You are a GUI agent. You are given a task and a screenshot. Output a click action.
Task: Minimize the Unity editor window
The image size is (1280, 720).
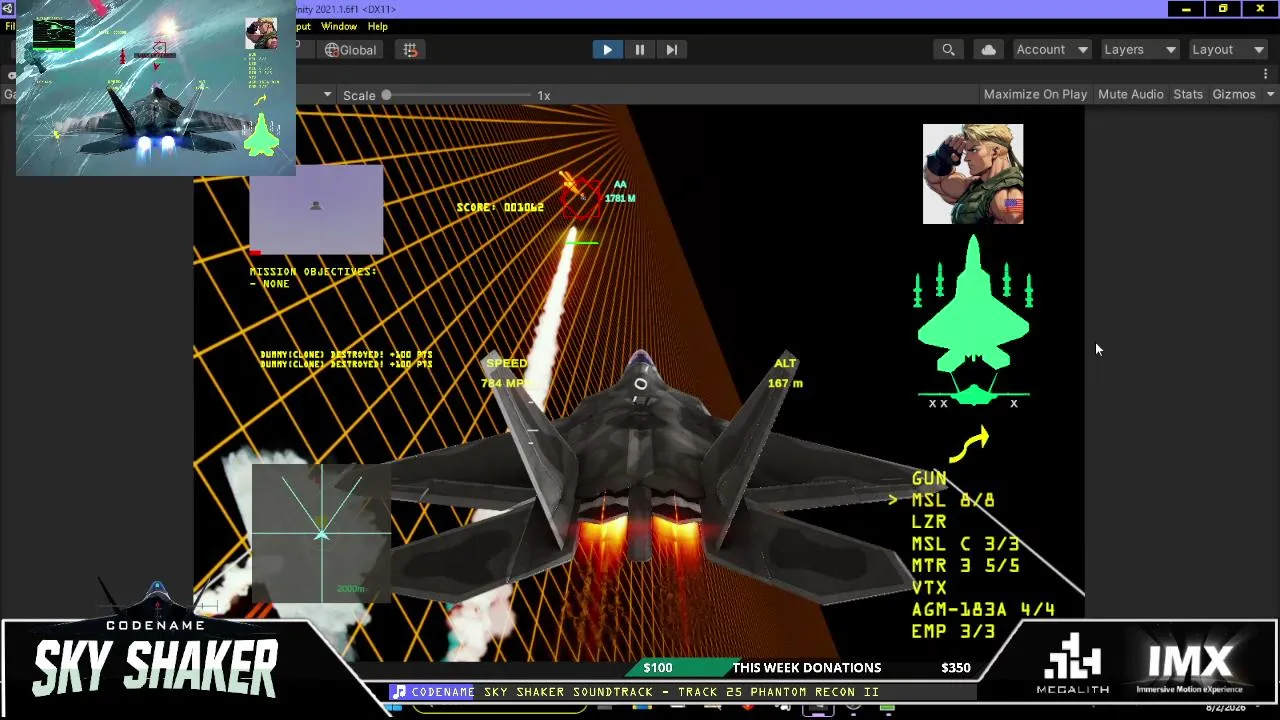click(1186, 9)
